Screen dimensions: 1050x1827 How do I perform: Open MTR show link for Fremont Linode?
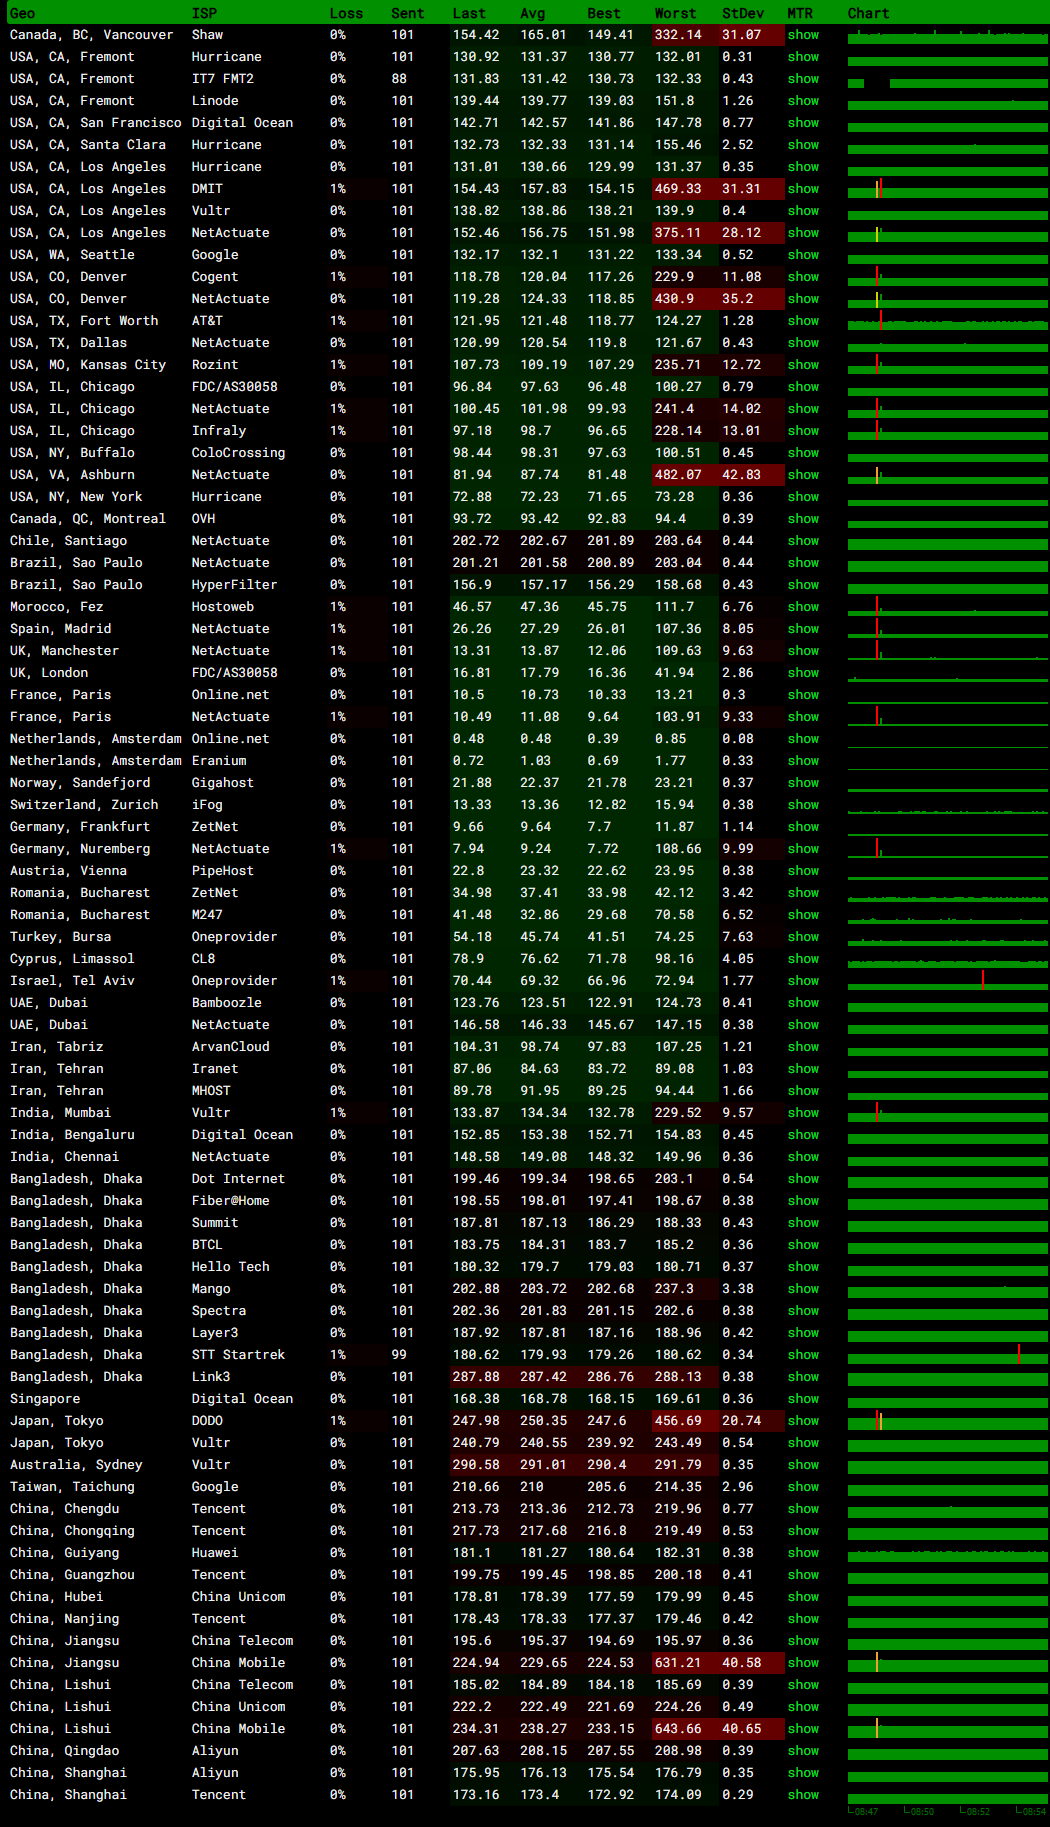coord(802,101)
